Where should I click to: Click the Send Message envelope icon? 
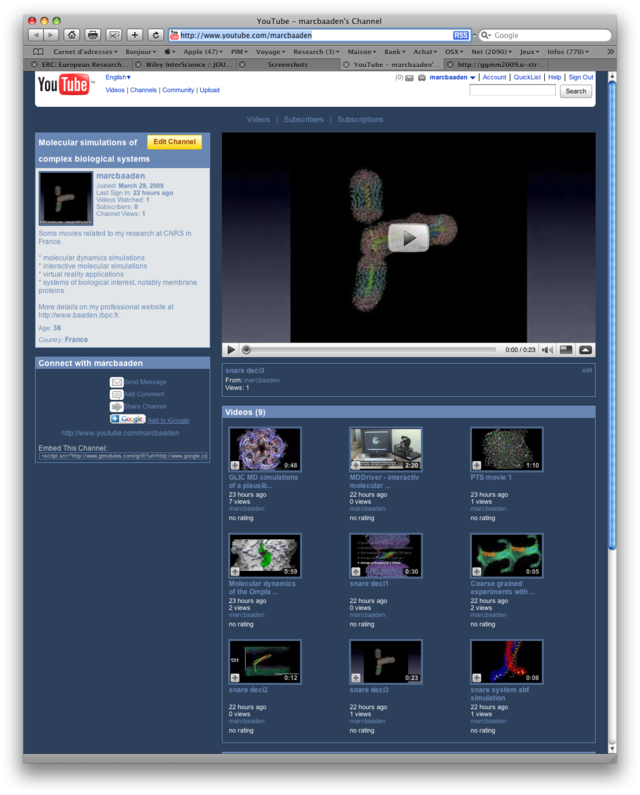pos(117,382)
